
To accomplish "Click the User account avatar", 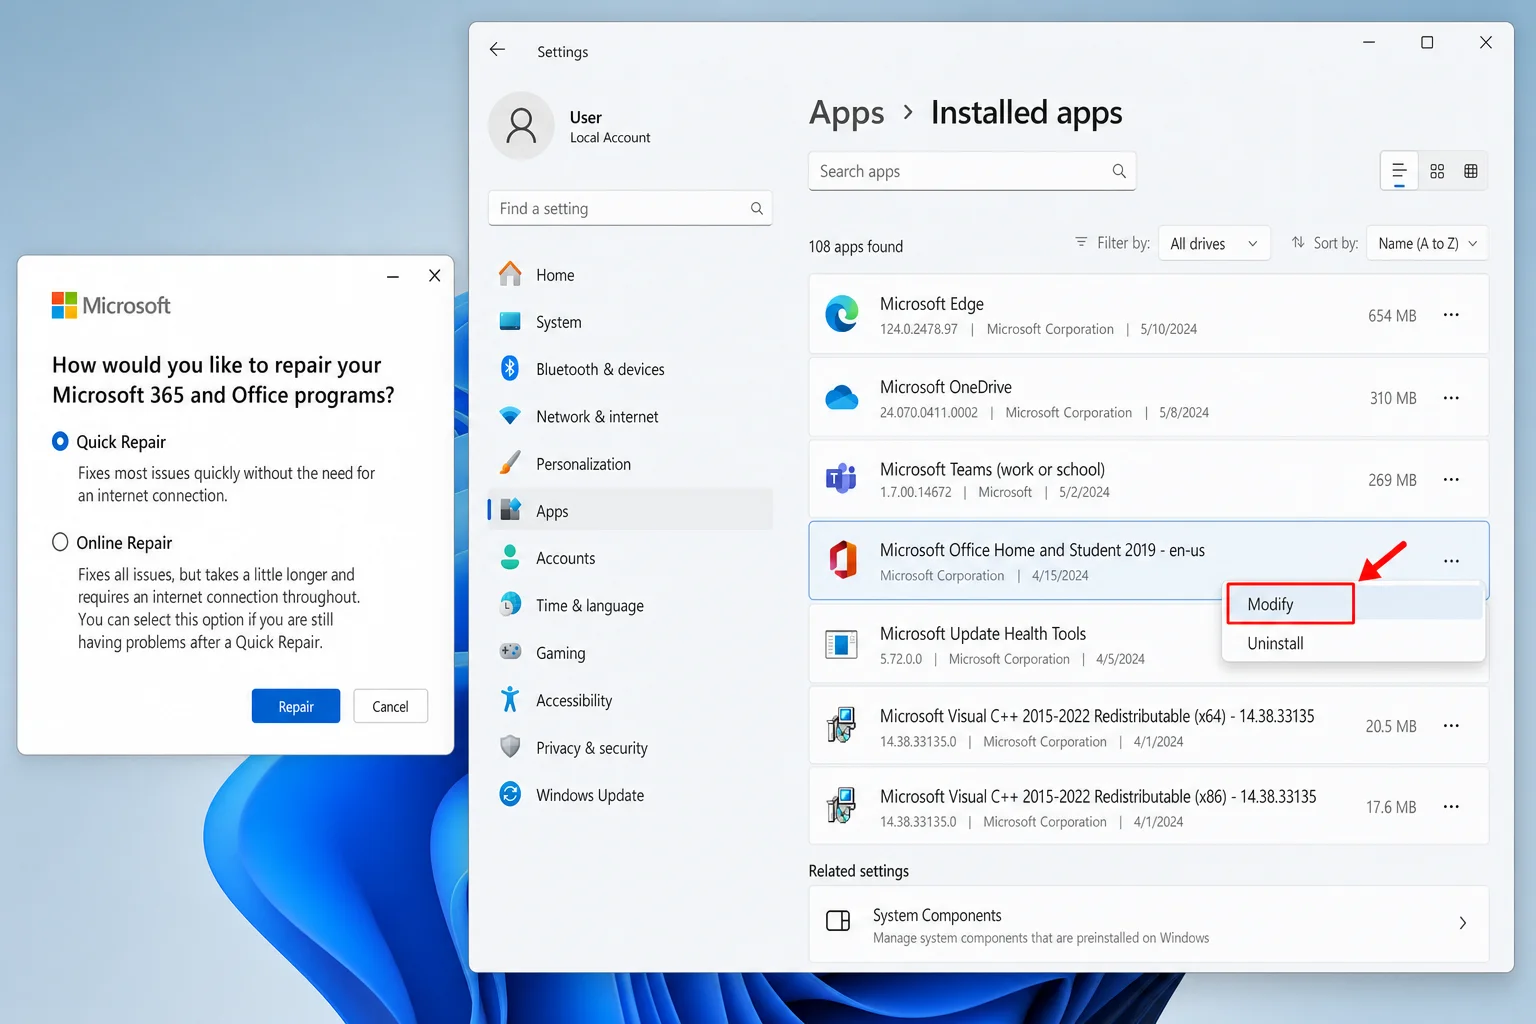I will pos(521,126).
